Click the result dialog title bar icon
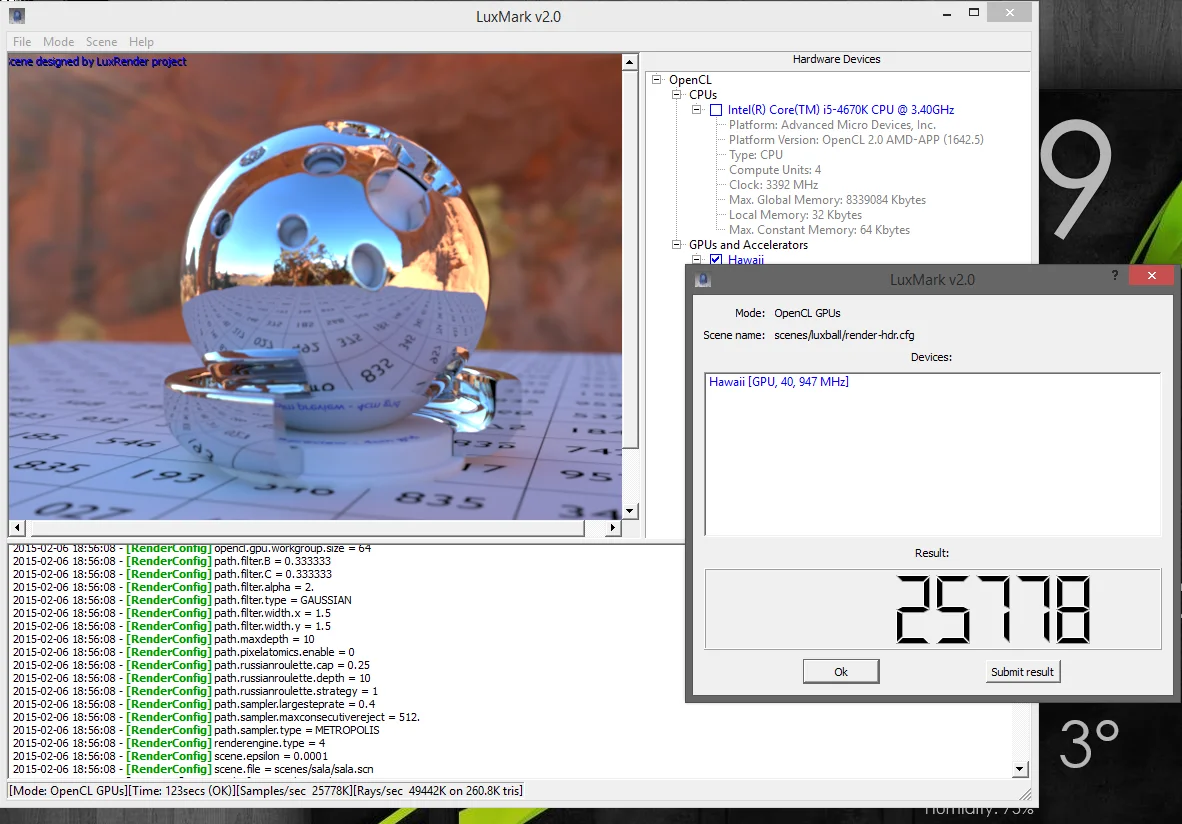 (x=703, y=280)
